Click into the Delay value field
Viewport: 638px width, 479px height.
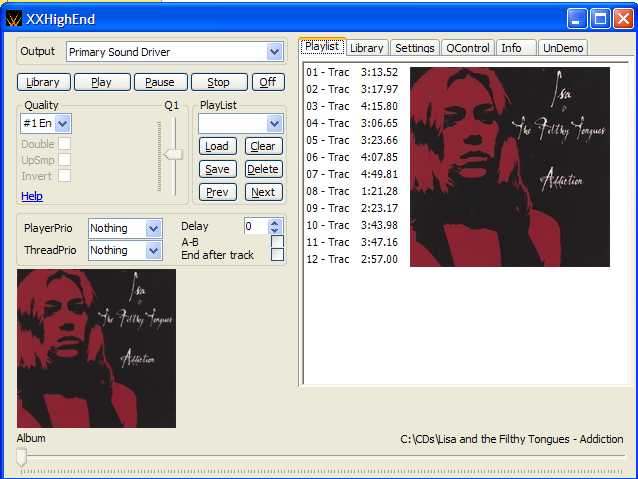pos(256,226)
